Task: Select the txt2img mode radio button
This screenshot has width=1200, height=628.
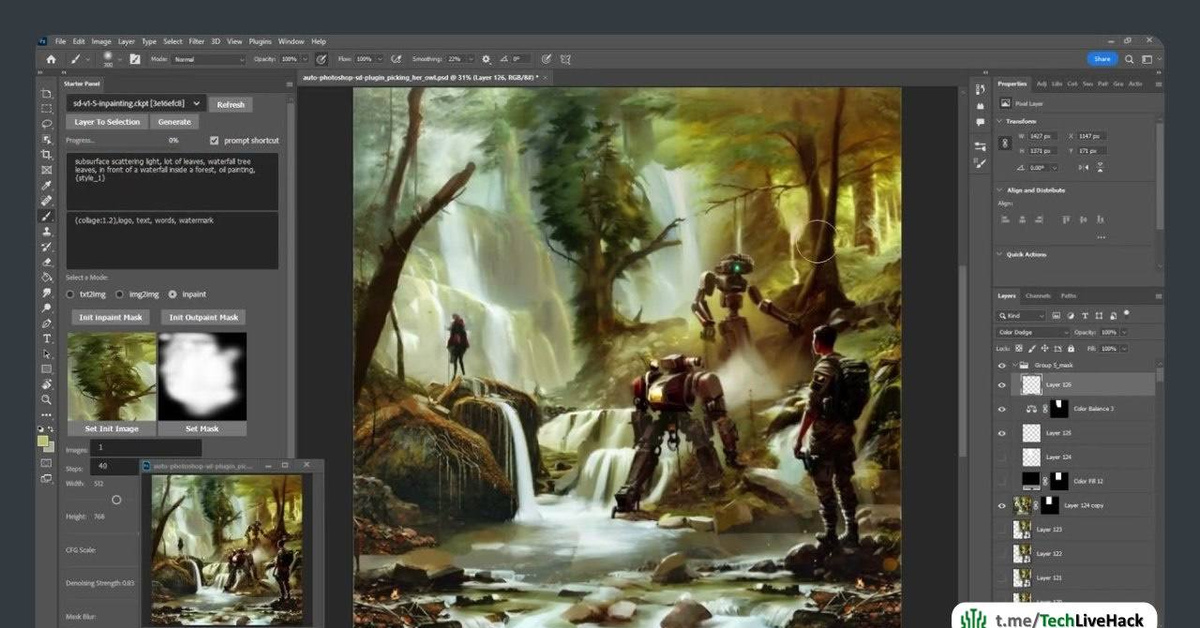Action: click(x=70, y=294)
